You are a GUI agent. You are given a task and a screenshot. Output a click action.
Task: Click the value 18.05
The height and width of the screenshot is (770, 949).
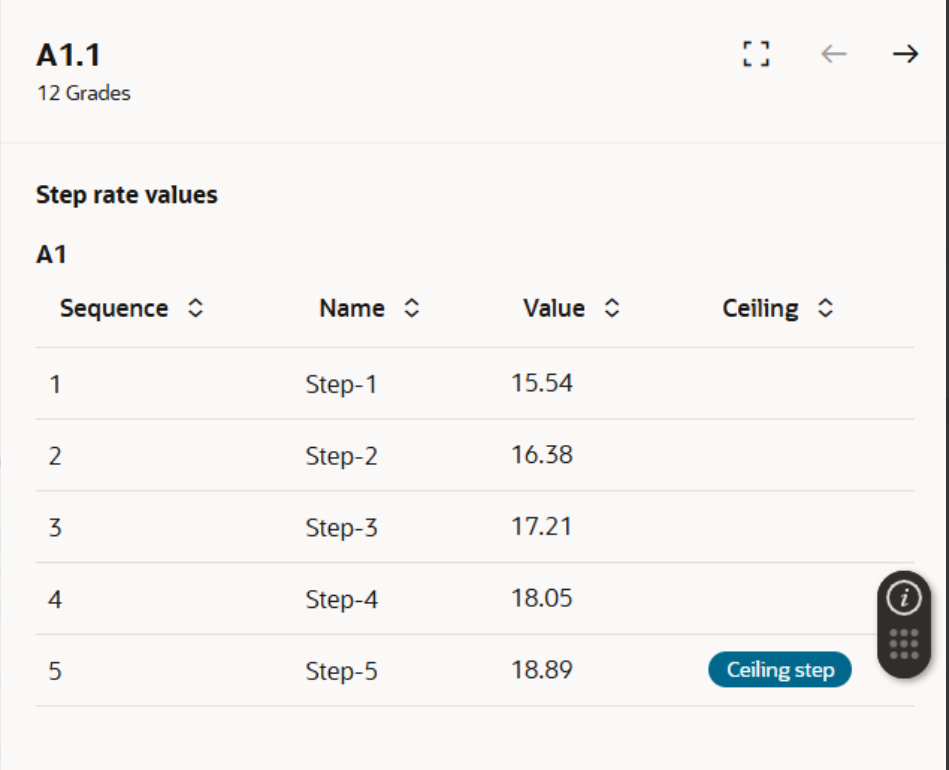(x=542, y=598)
